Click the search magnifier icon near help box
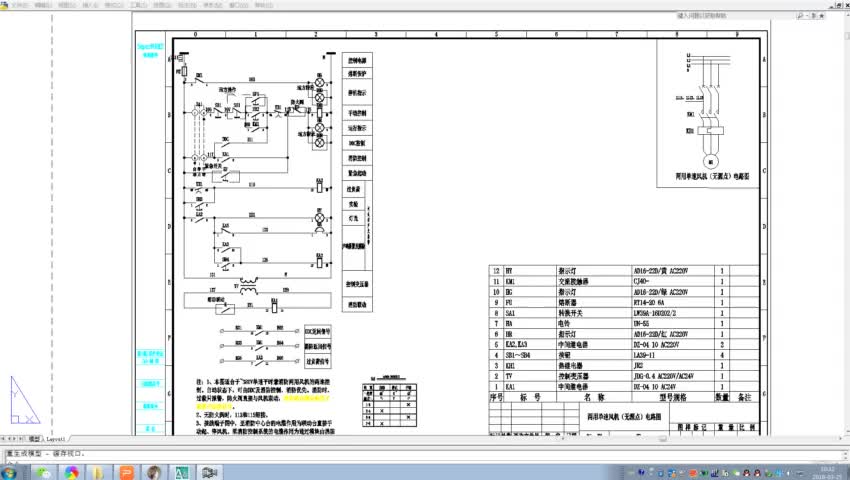 (800, 16)
